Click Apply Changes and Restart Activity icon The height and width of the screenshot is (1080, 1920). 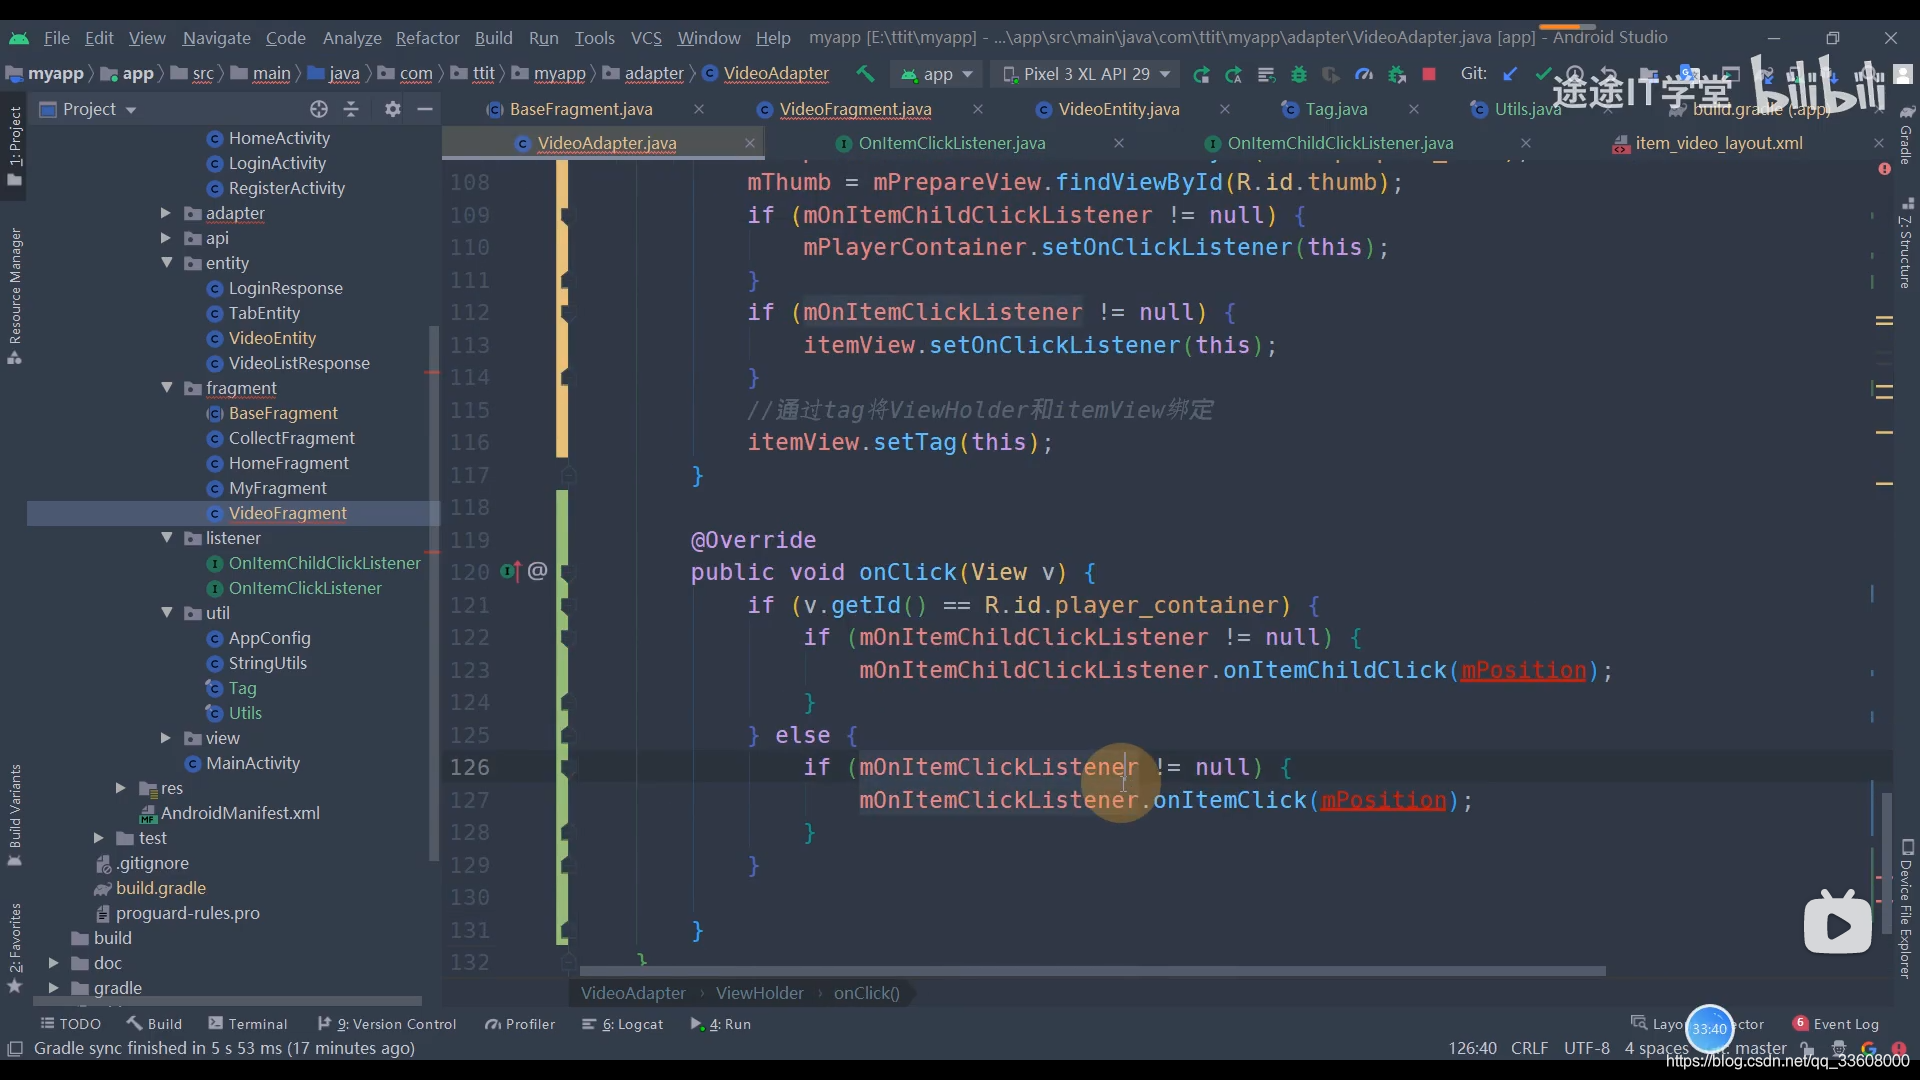point(1234,74)
